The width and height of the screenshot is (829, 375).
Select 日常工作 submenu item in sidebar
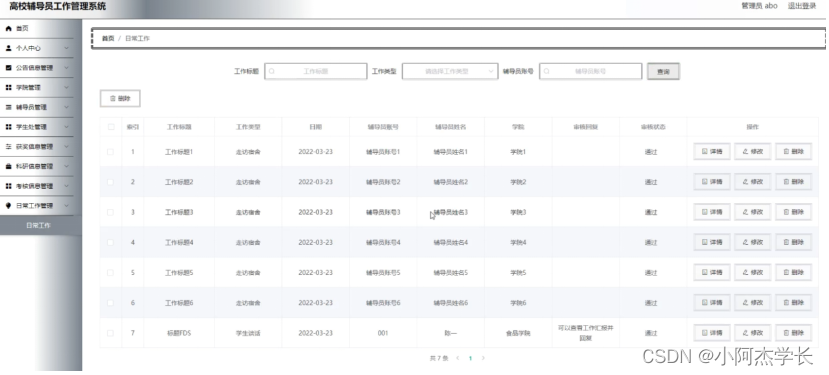click(x=41, y=225)
